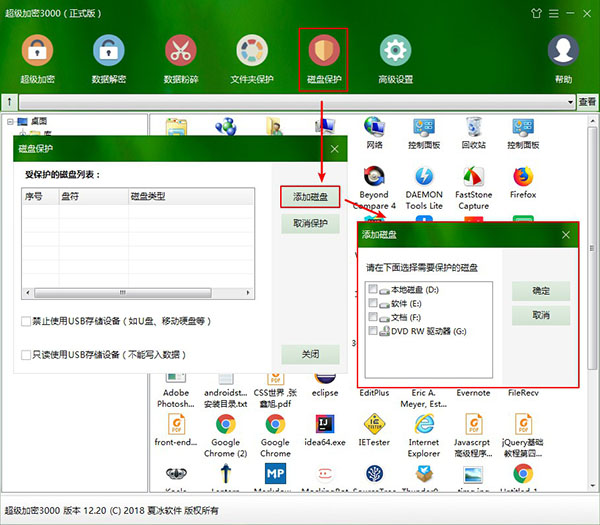Open the 超级加密 tool
The image size is (600, 525).
[x=37, y=59]
